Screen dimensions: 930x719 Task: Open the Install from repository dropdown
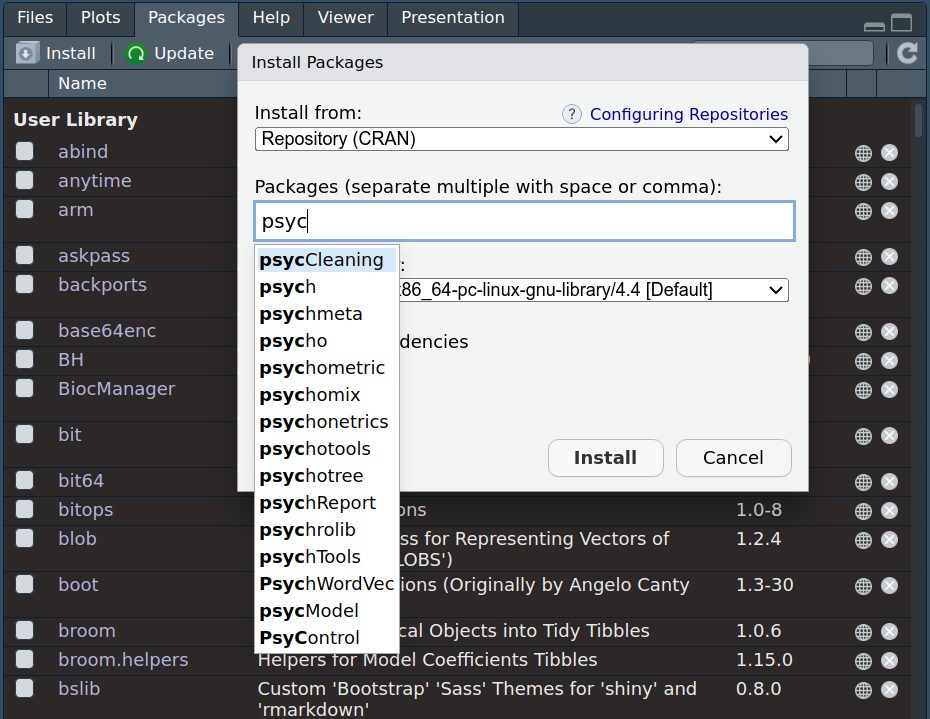521,139
